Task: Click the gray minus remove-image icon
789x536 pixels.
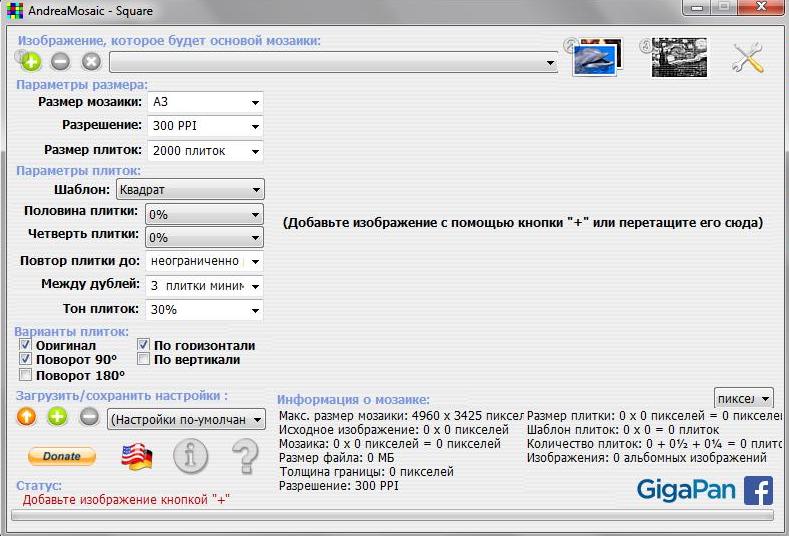Action: 60,62
